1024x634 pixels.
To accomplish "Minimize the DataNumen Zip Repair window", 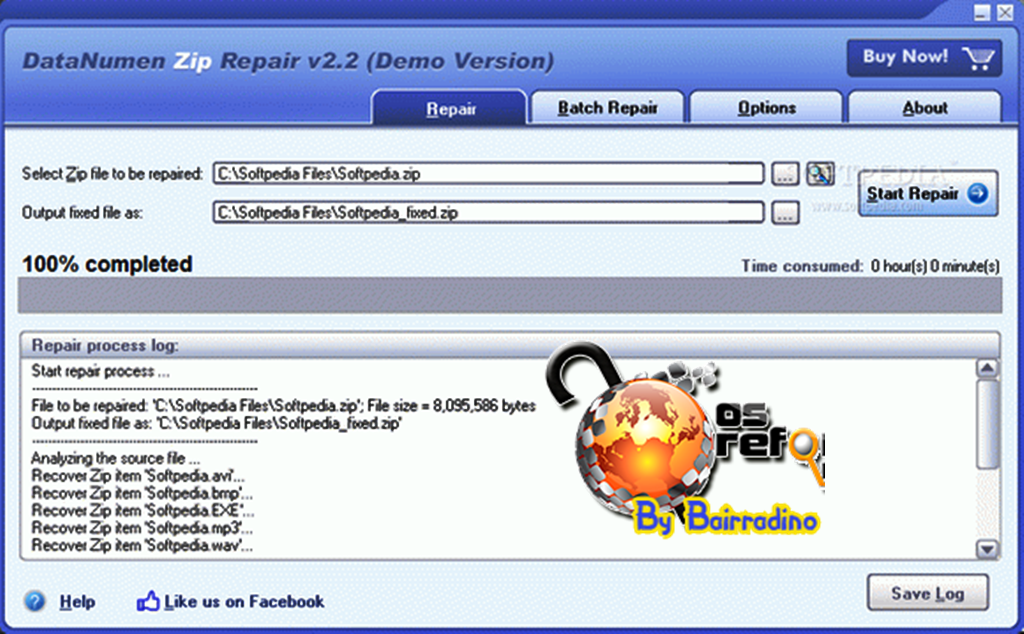I will tap(982, 12).
